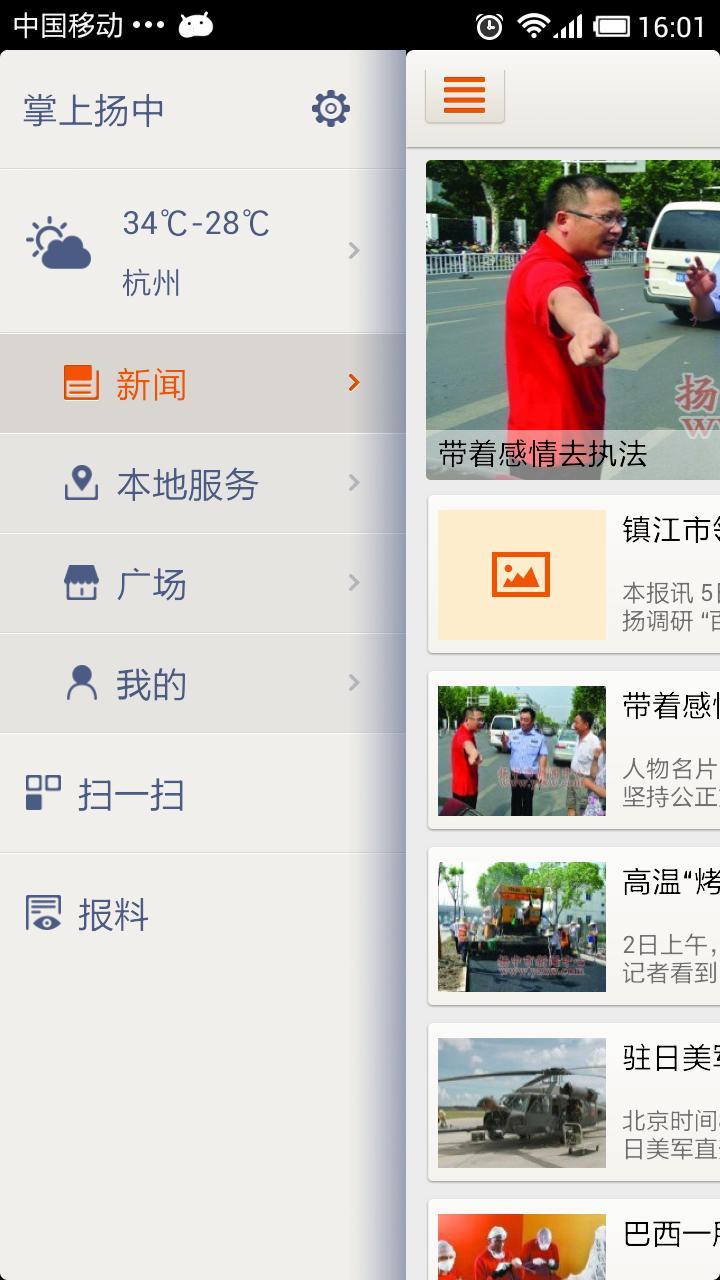Open the 高温 road paving thumbnail
This screenshot has width=720, height=1280.
click(522, 927)
